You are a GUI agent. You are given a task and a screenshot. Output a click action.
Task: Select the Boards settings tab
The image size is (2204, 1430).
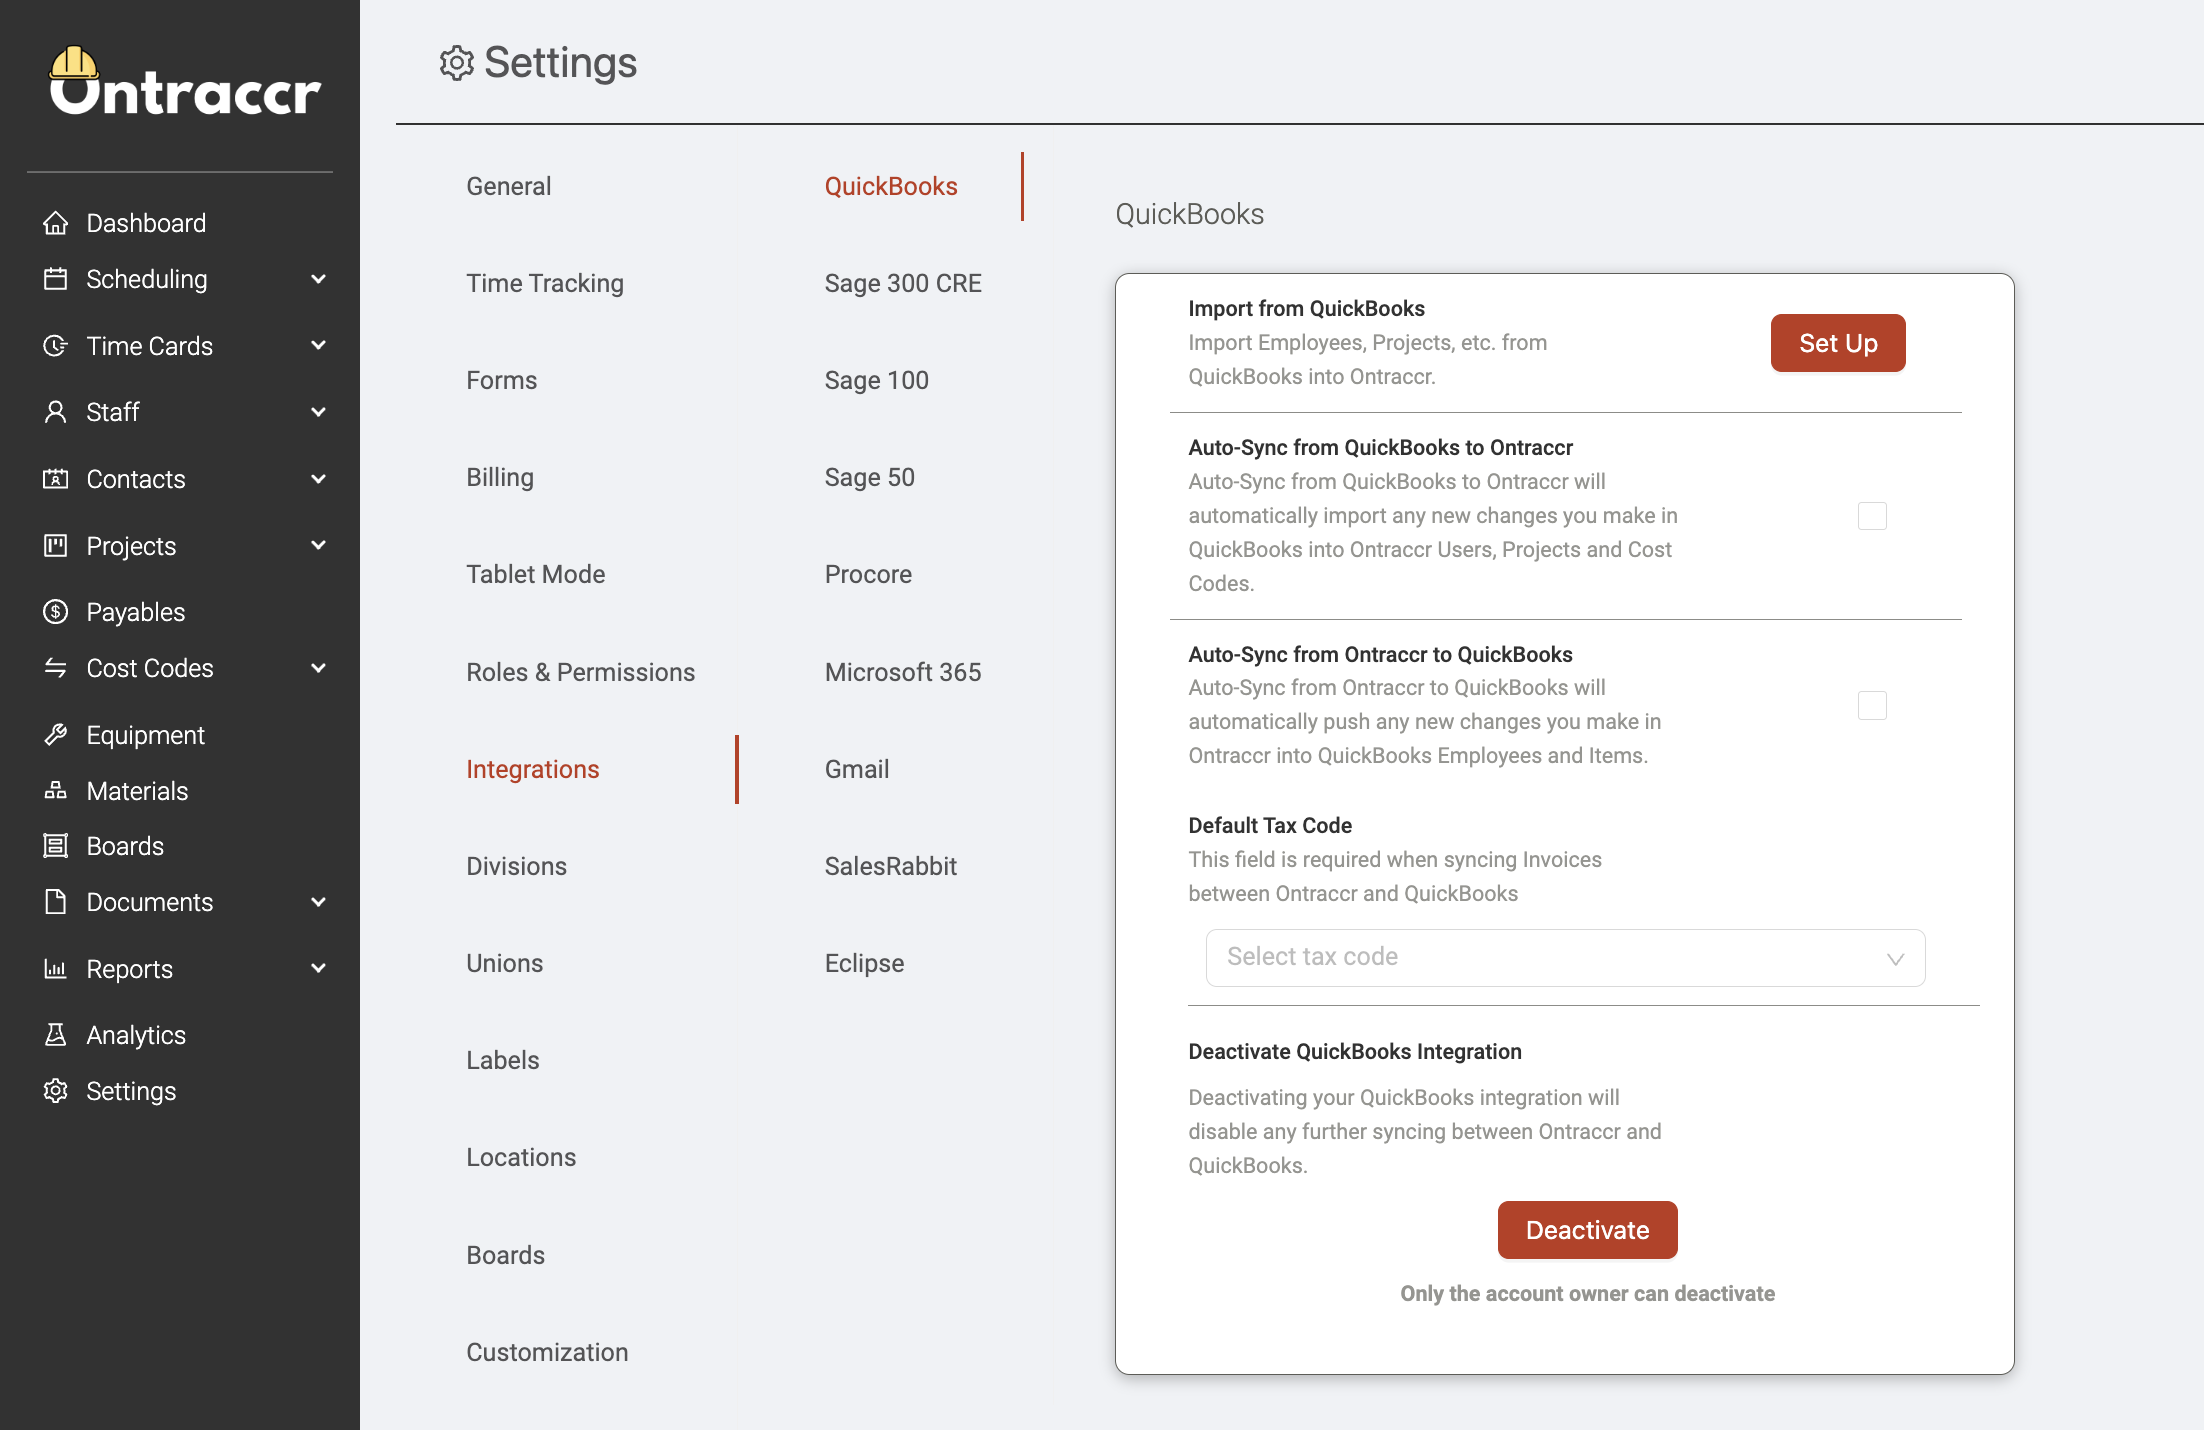pos(505,1255)
